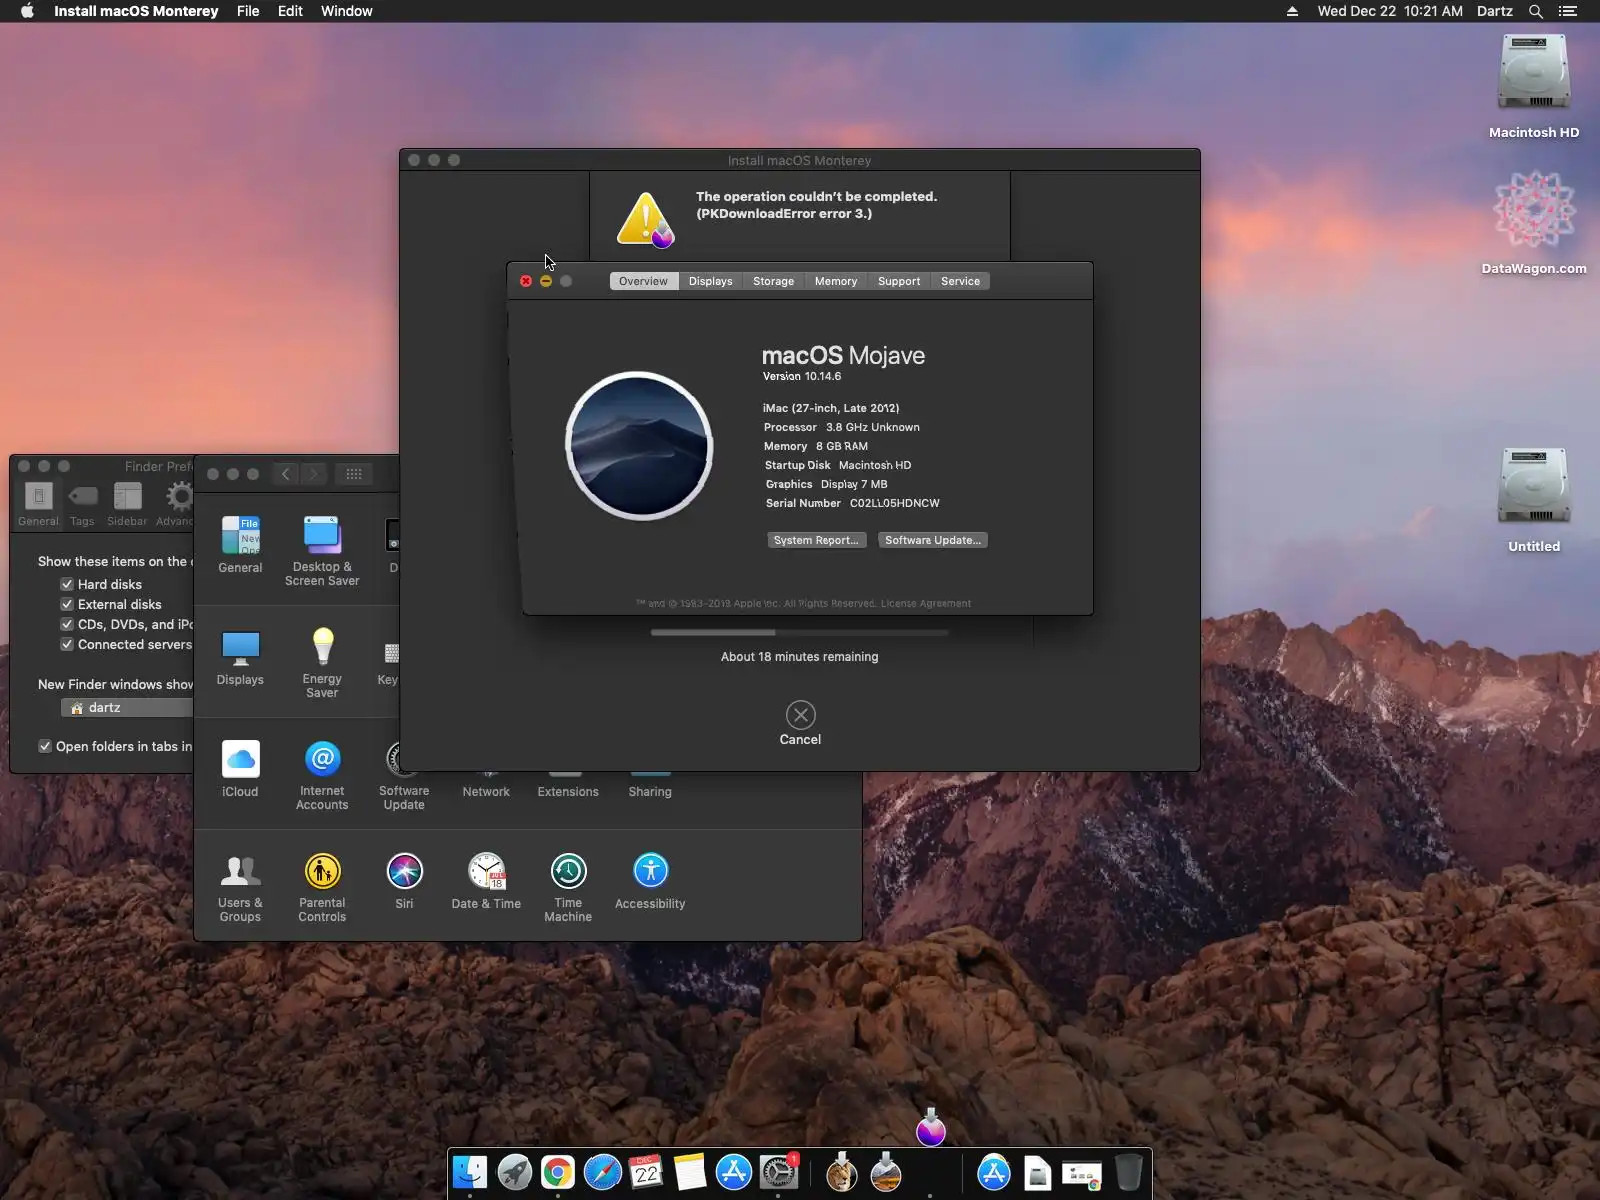Screen dimensions: 1600x1200
Task: Select the Macintosh HD desktop drive
Action: [x=1534, y=87]
